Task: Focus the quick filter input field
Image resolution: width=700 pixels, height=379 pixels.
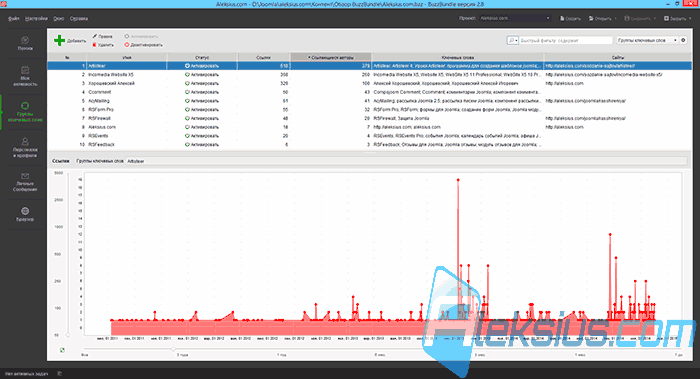Action: click(565, 40)
